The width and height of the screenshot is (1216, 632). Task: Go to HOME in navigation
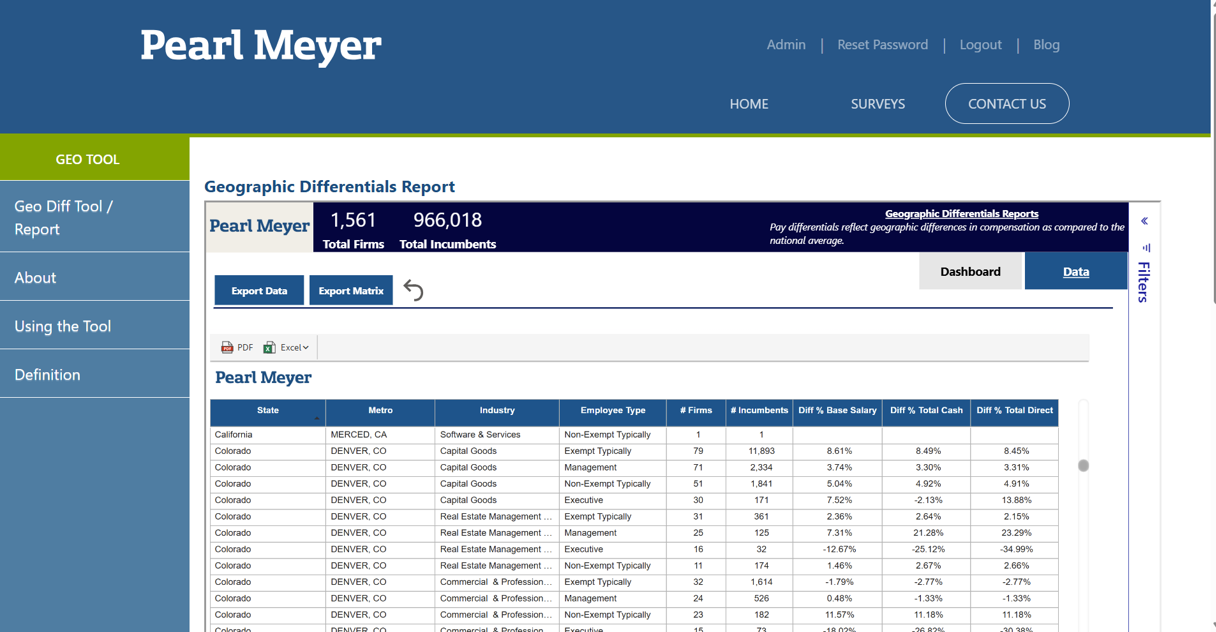(x=748, y=104)
